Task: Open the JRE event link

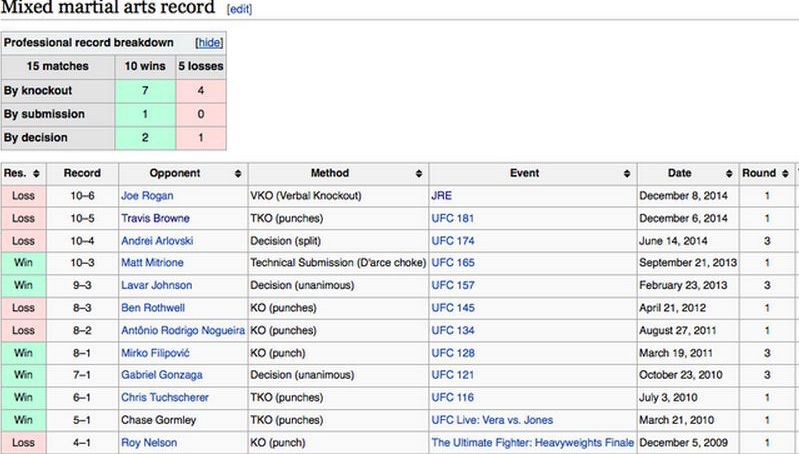Action: click(441, 196)
